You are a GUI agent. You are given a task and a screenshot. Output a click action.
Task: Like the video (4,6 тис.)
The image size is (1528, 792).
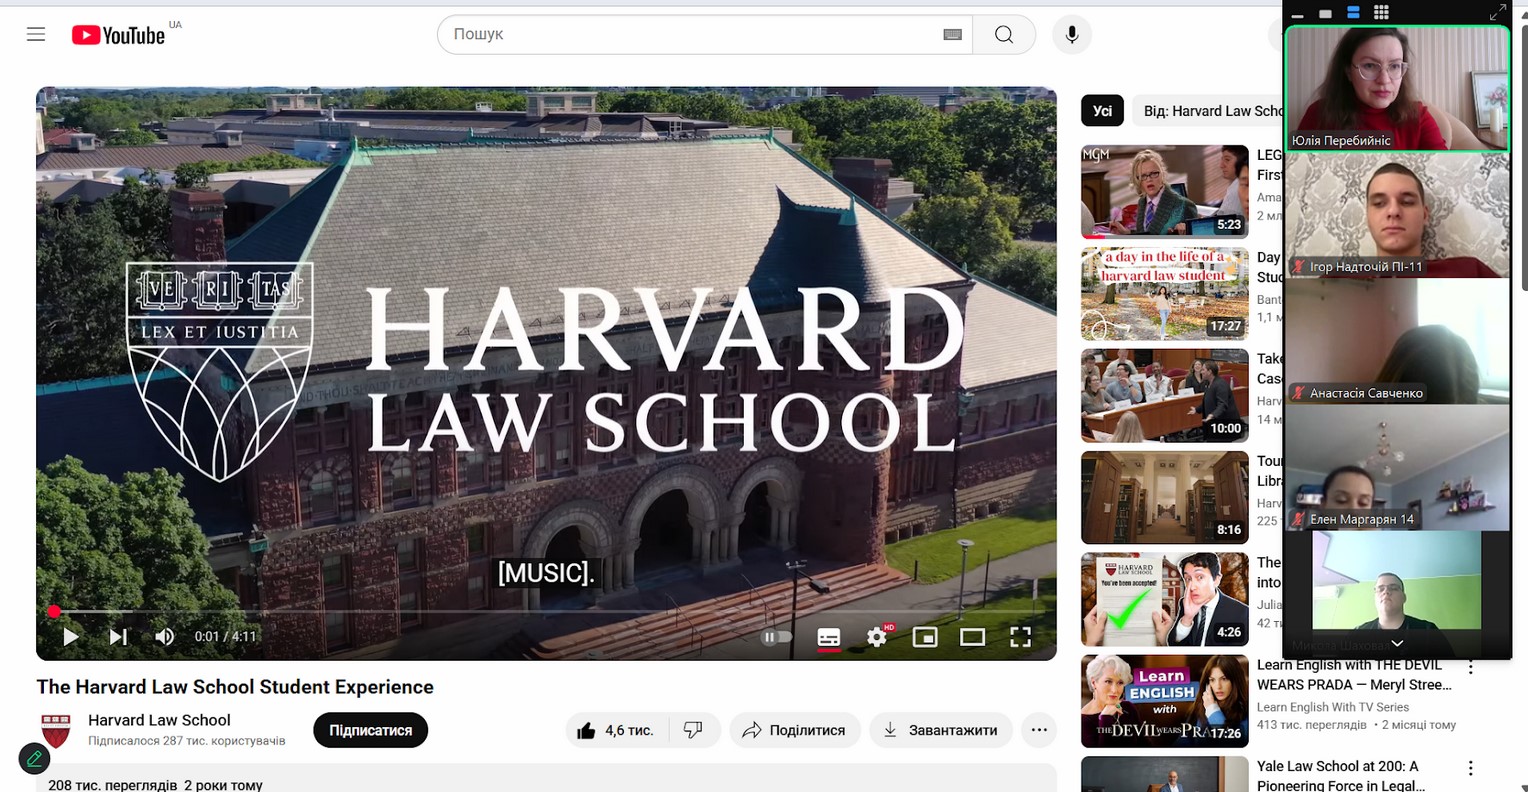[615, 730]
